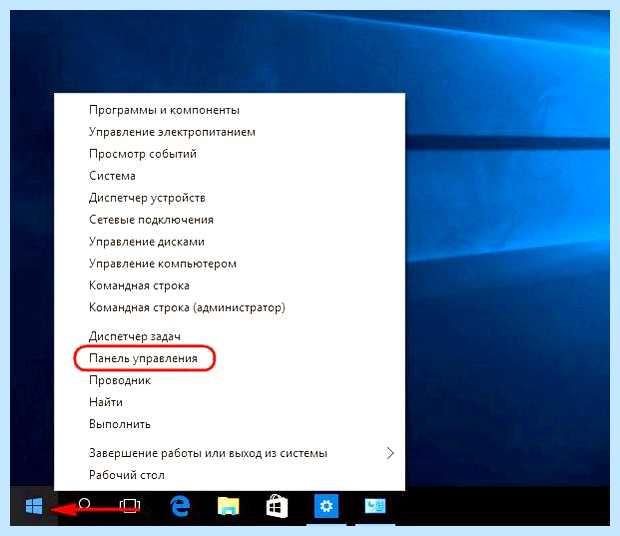Click the search circle icon in taskbar
Screen dimensions: 620x536
(84, 504)
